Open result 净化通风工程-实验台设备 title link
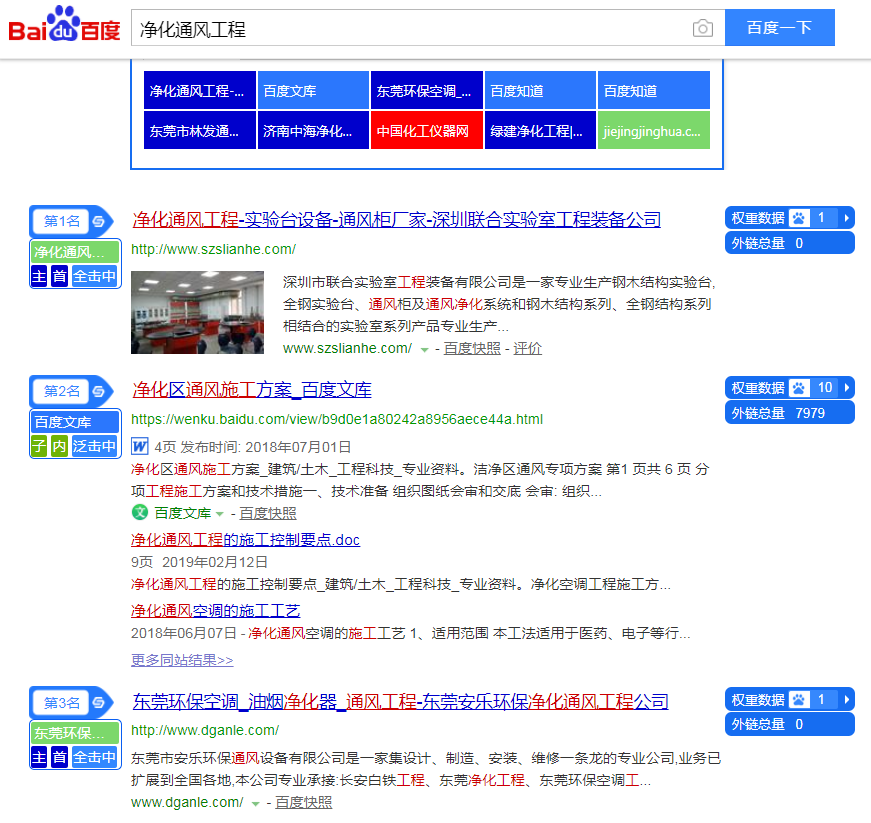Image resolution: width=871 pixels, height=823 pixels. tap(397, 220)
